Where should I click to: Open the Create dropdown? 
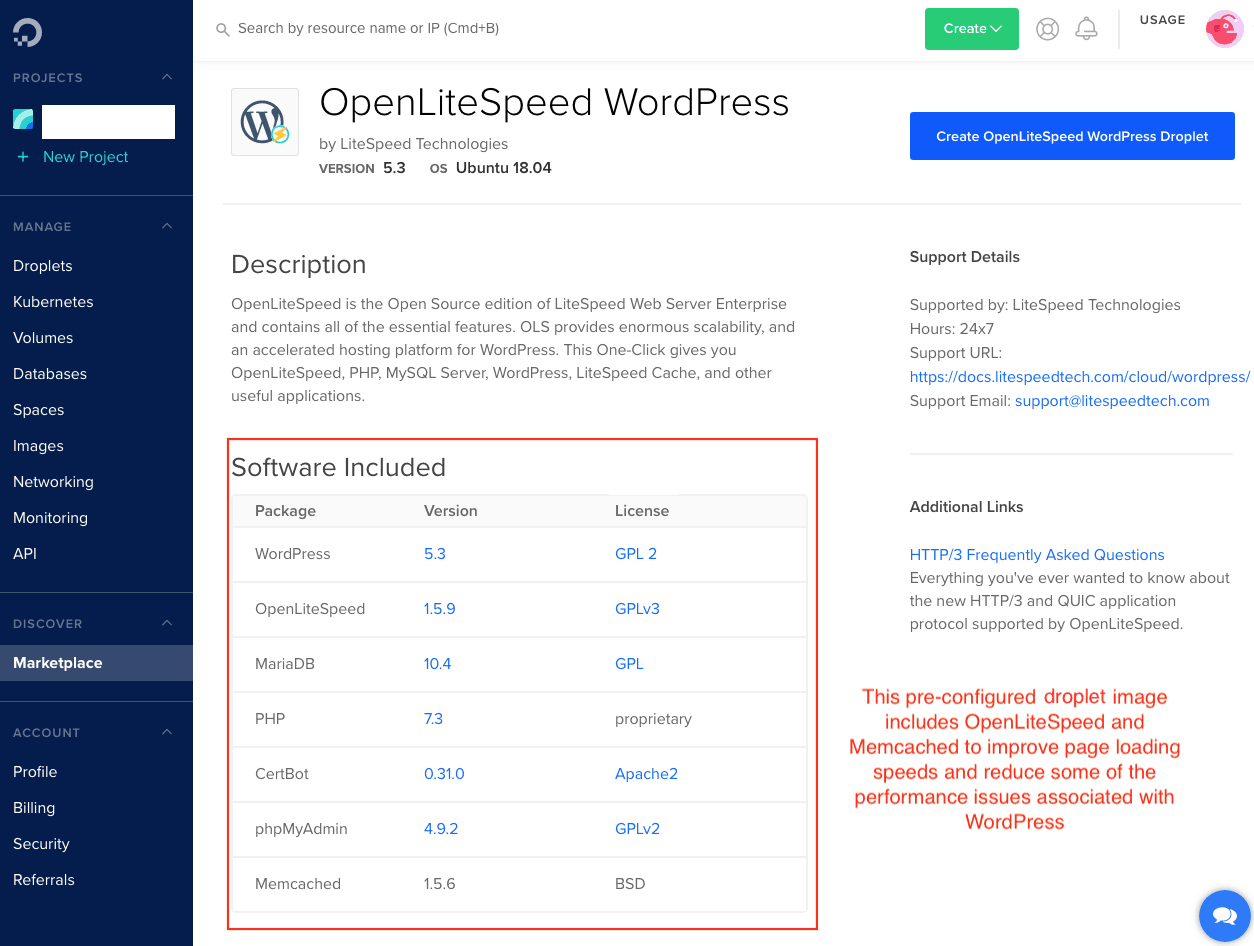972,29
